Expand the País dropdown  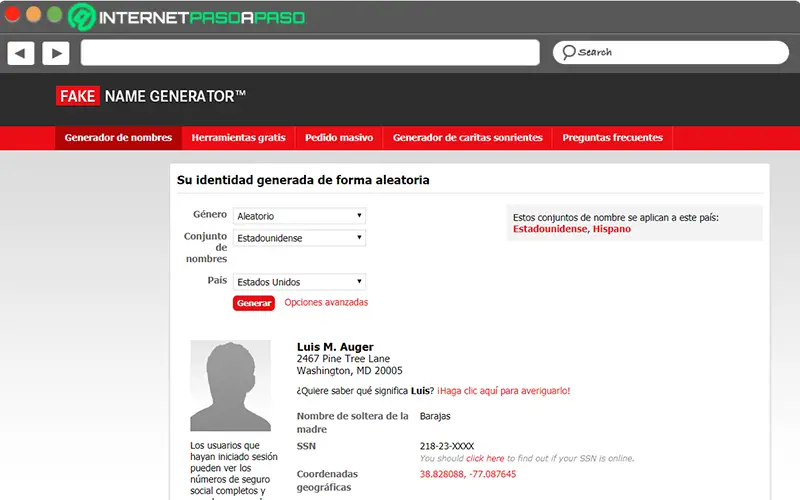[x=299, y=282]
